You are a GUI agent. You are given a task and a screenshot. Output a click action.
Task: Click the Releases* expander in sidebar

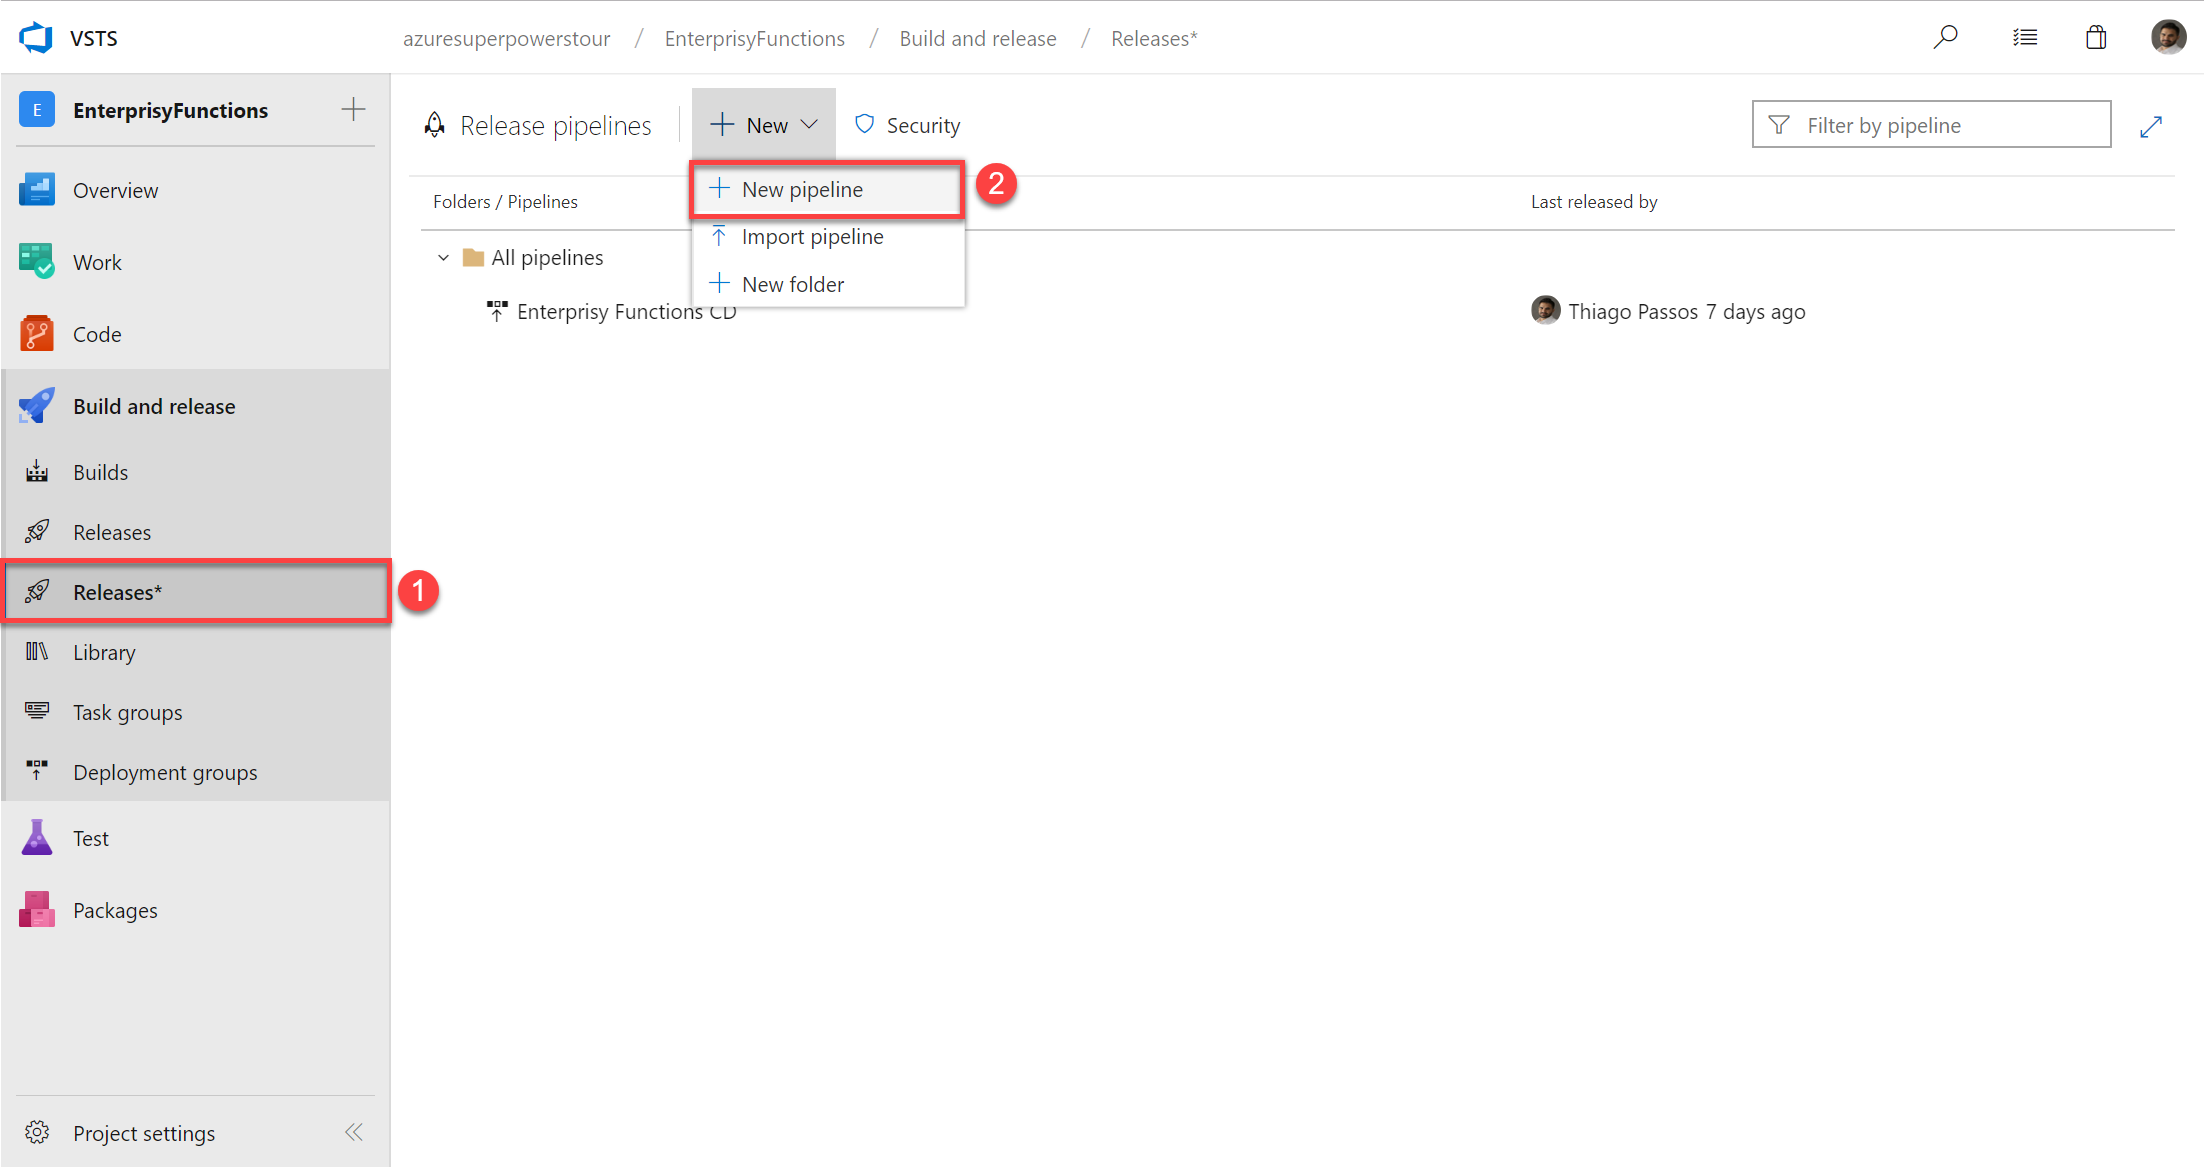[x=195, y=592]
